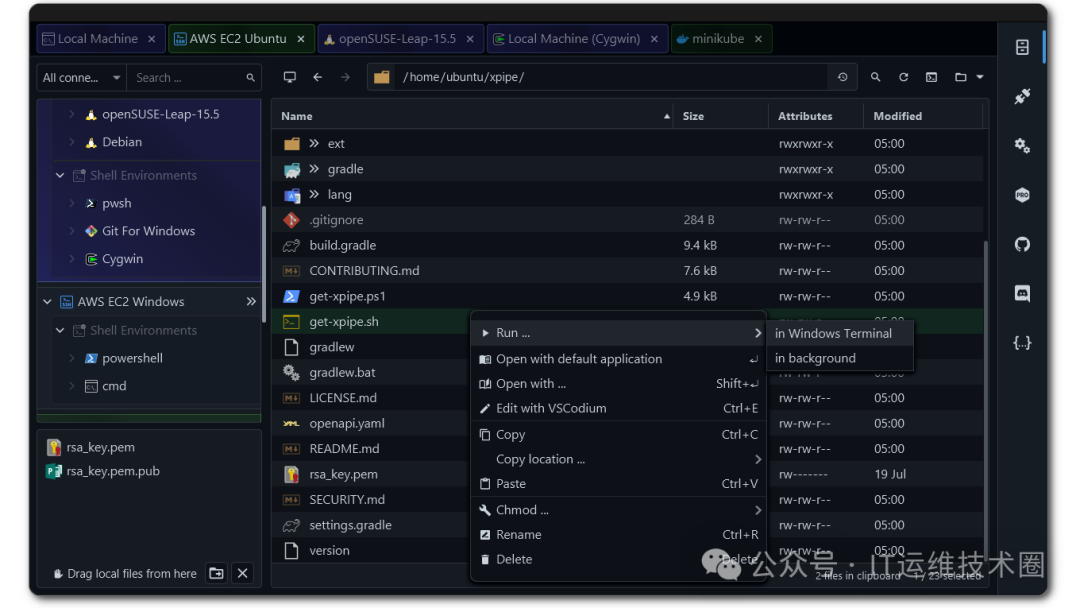Click the folder icon beside the path
Screen dimensions: 1080x608
382,77
